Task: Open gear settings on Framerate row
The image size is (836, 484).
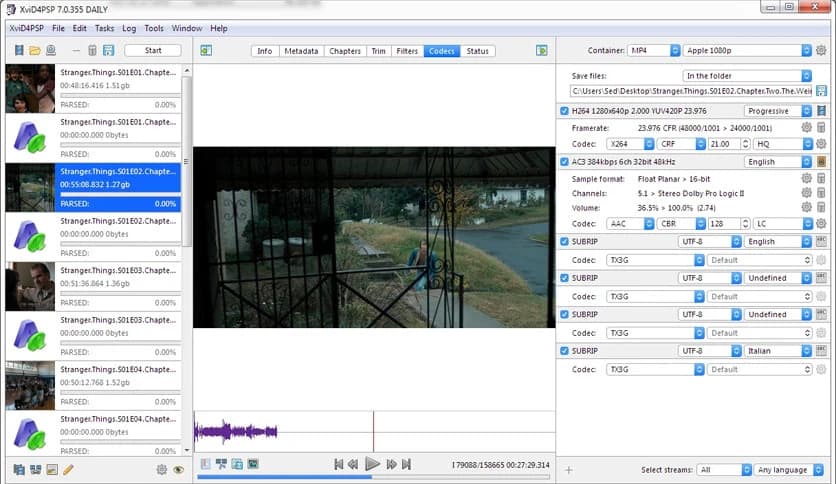Action: click(806, 127)
